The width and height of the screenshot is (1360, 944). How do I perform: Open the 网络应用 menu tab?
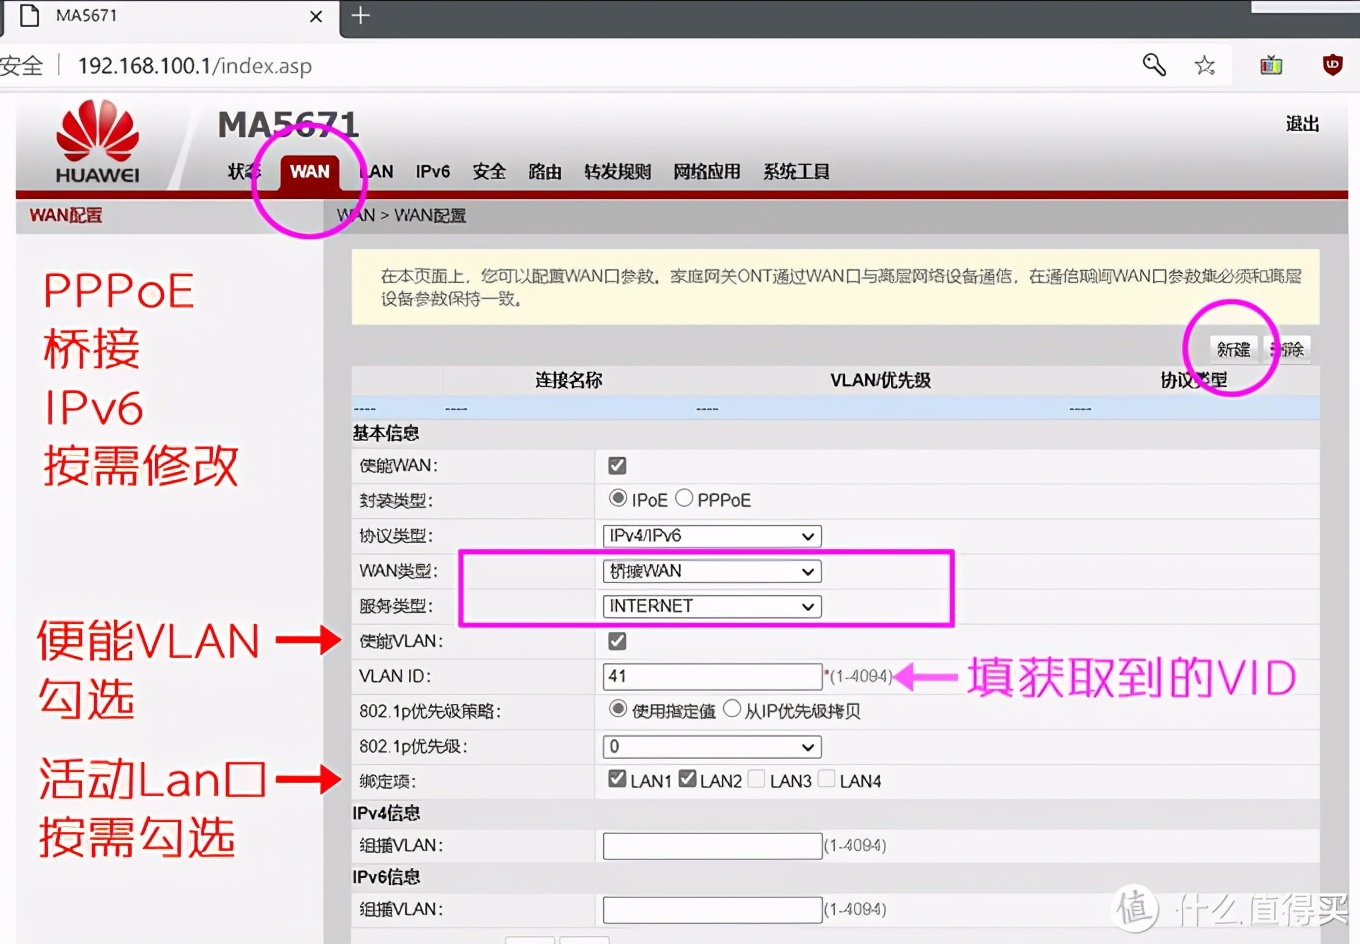[707, 171]
